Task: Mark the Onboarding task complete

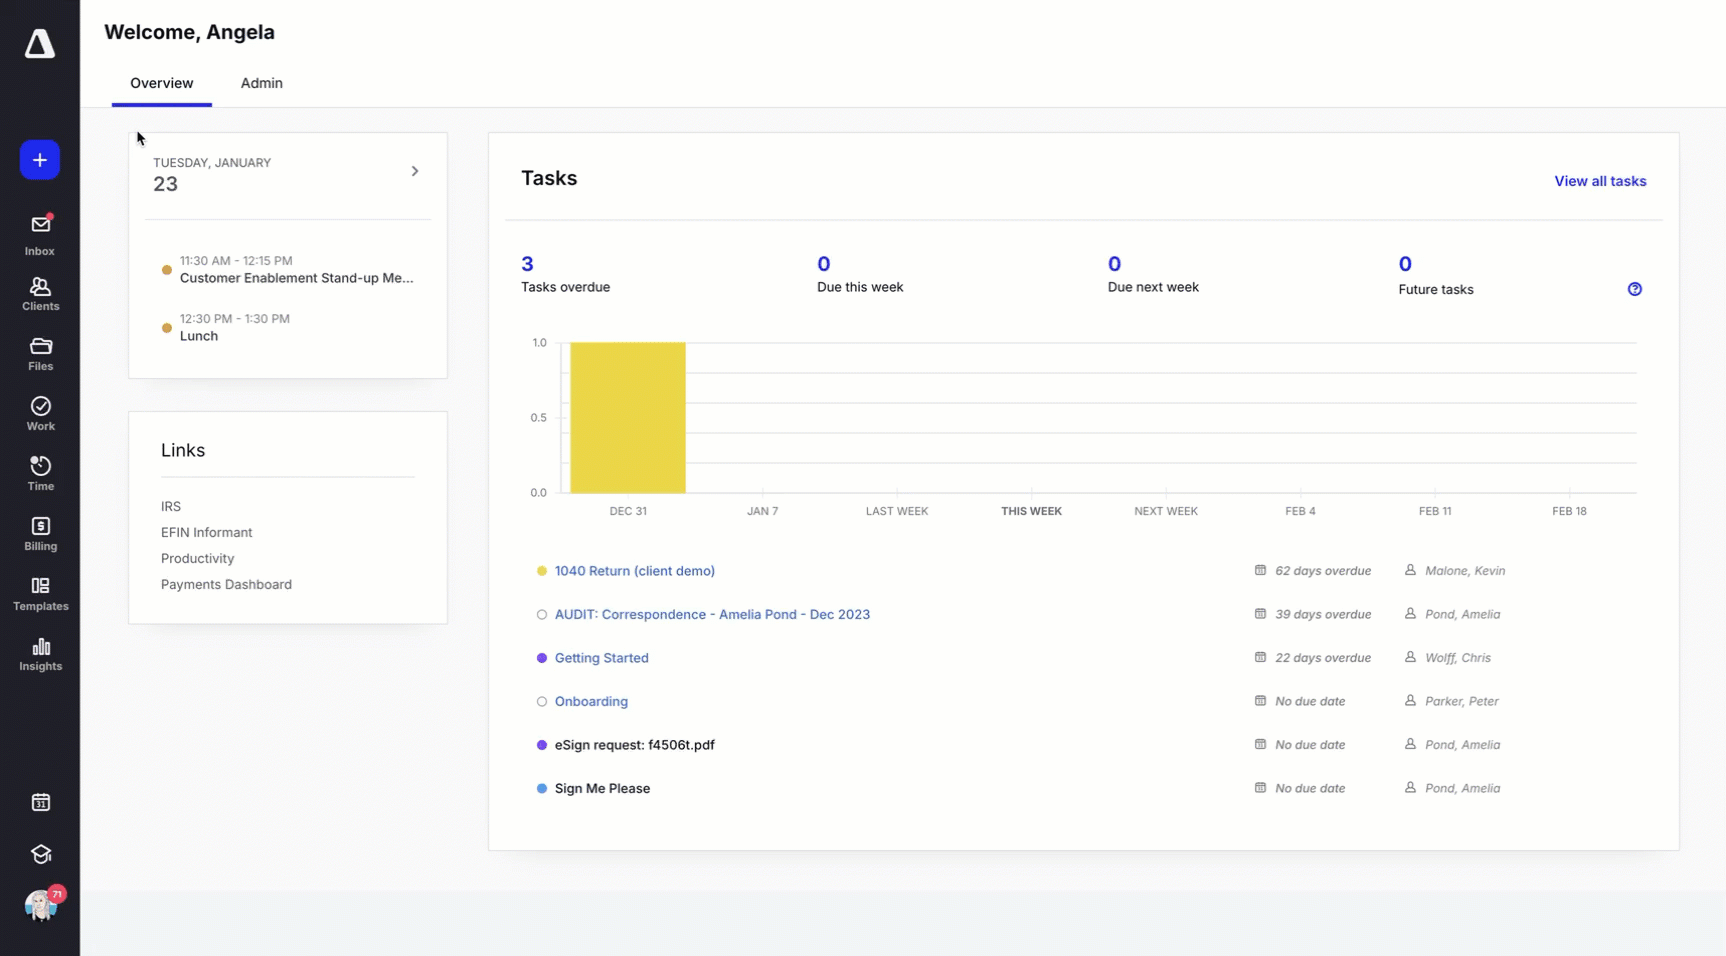Action: [x=542, y=701]
